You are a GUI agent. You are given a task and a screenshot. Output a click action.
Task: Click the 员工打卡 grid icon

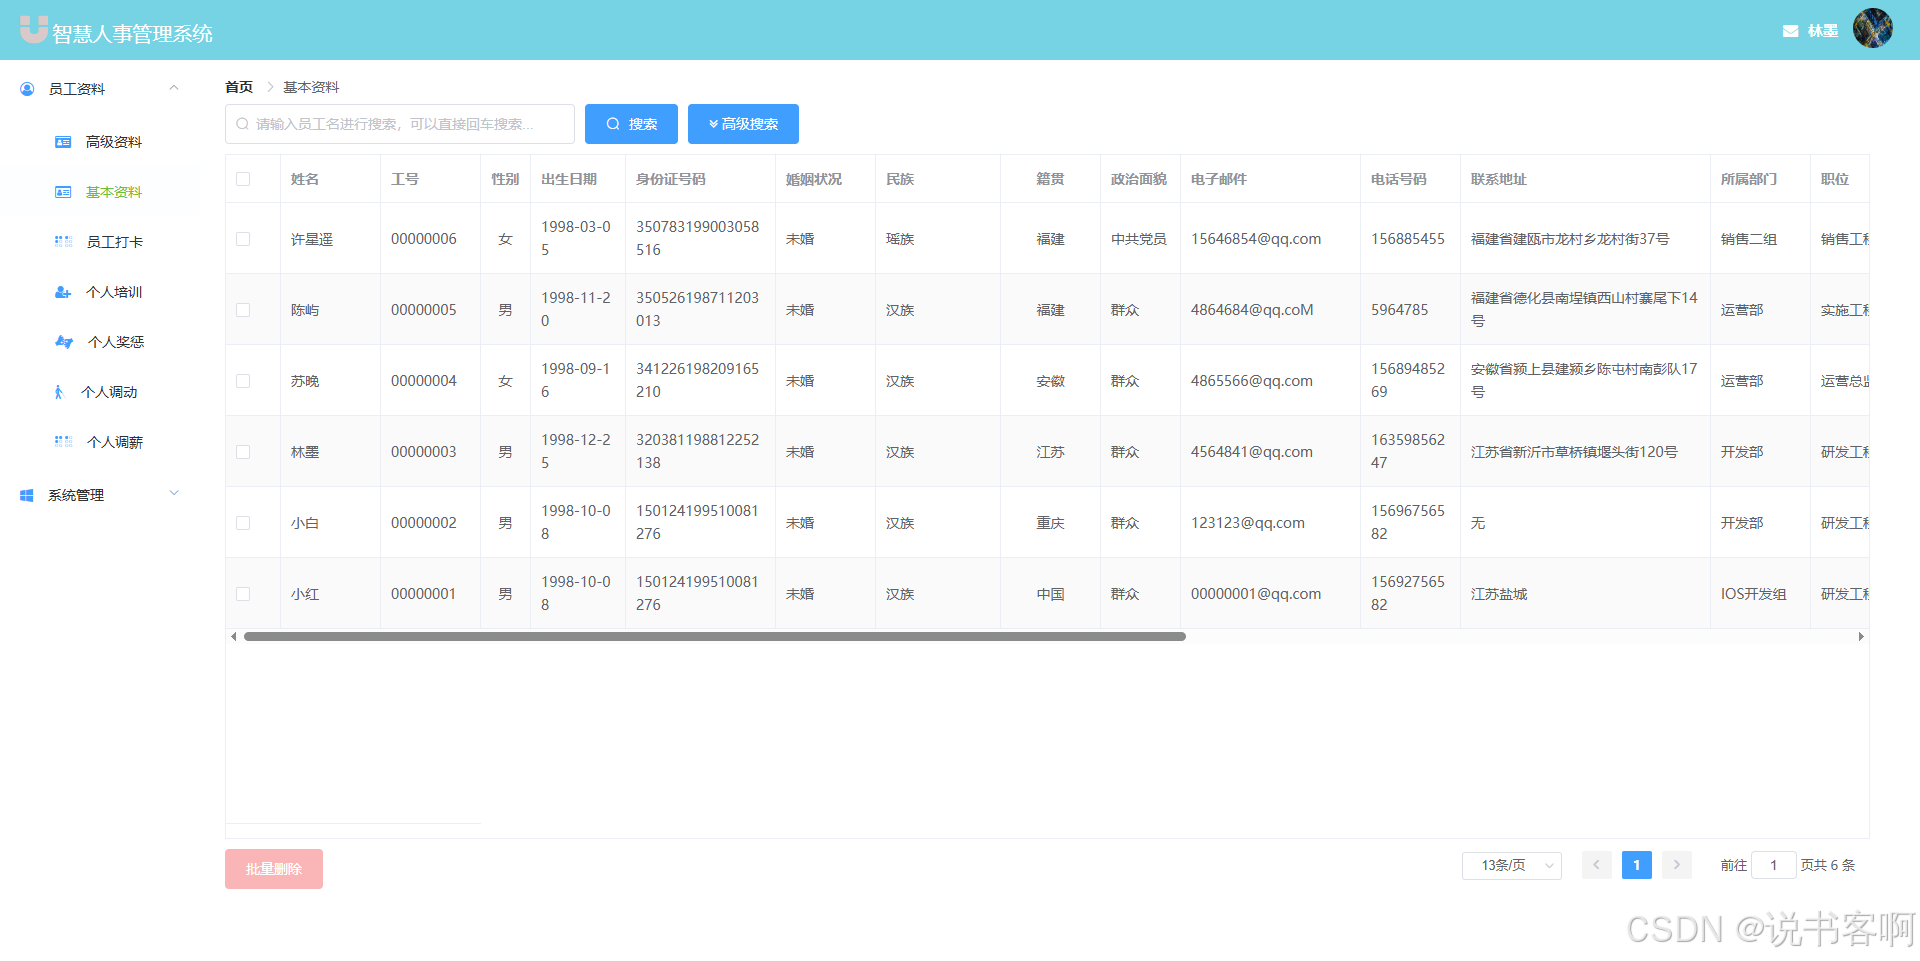point(63,242)
